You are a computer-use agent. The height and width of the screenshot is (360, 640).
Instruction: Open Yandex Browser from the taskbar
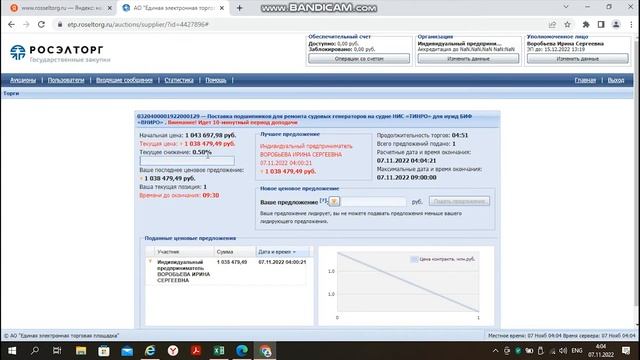tap(173, 351)
